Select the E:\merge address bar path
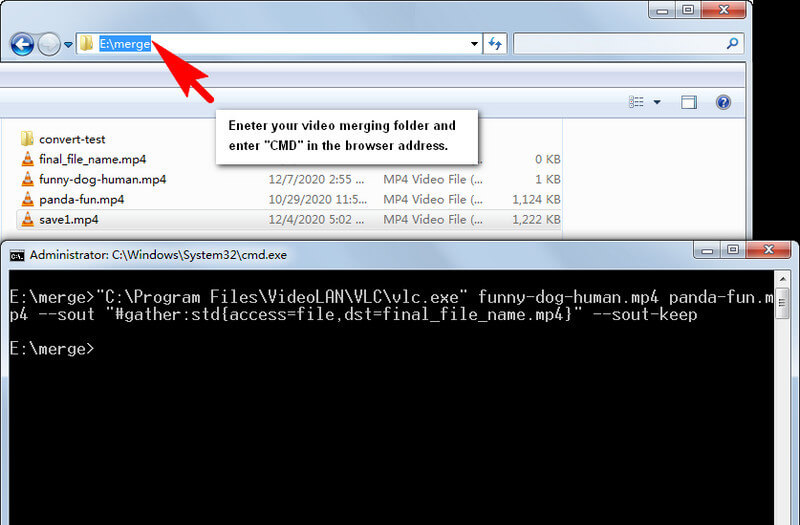The width and height of the screenshot is (800, 525). point(125,44)
